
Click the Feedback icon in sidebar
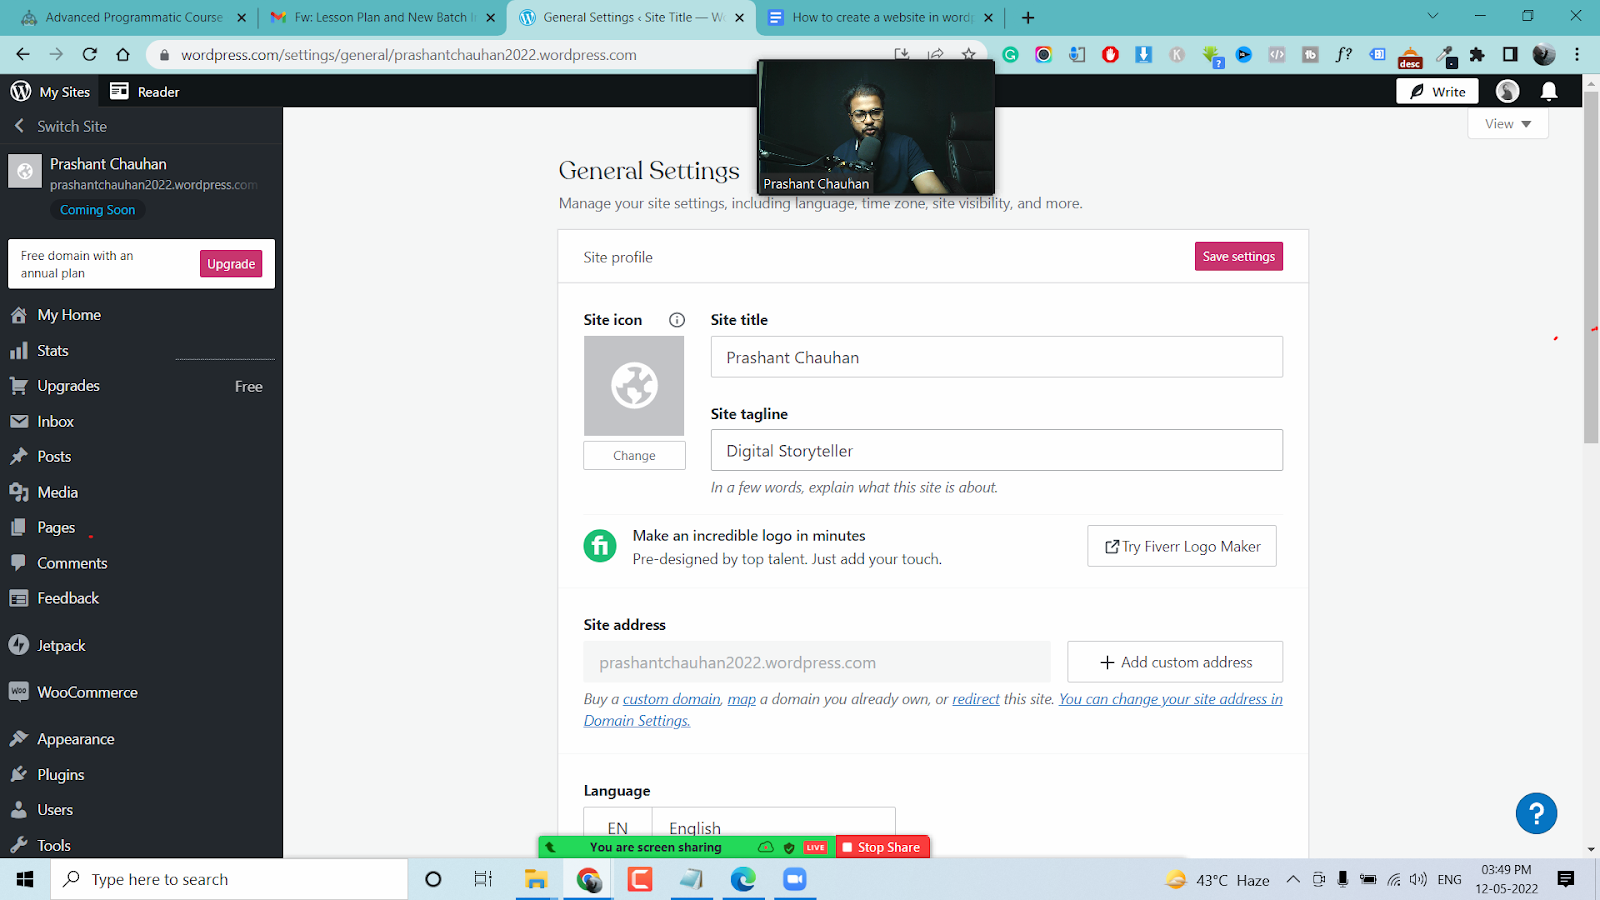19,598
